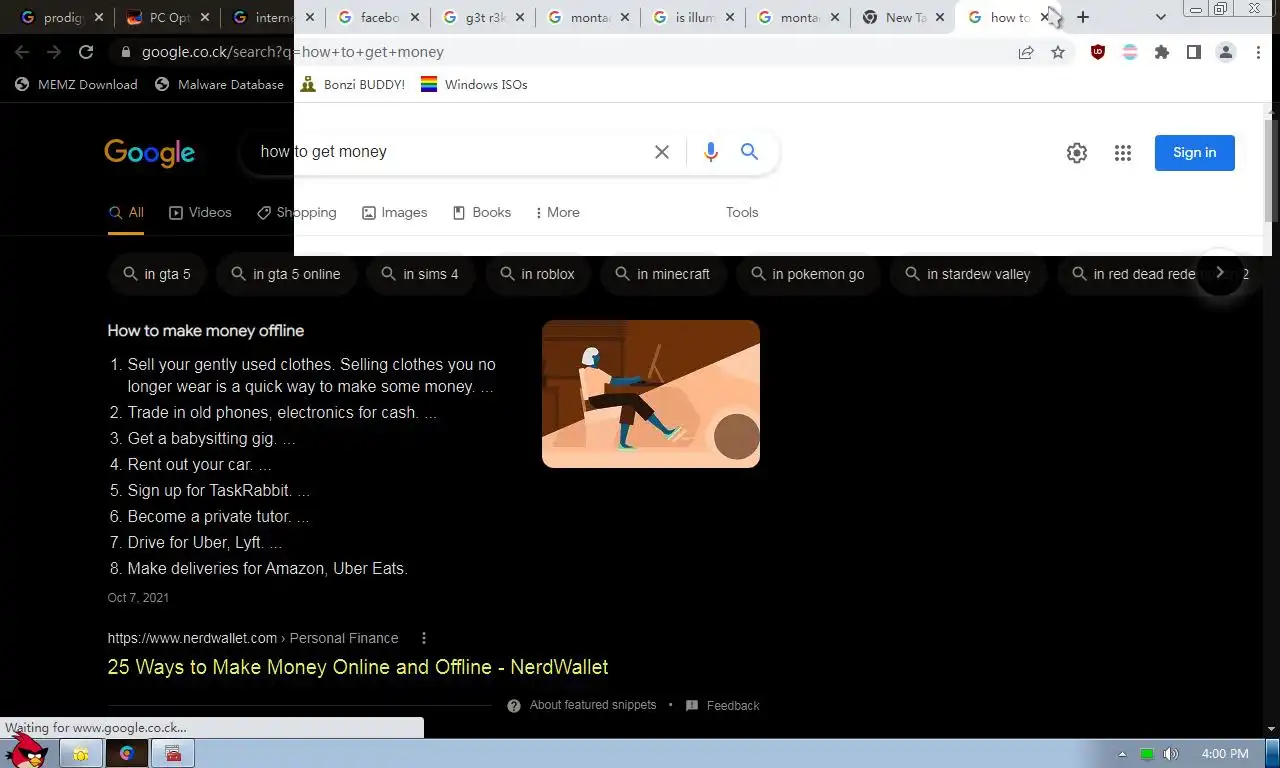The width and height of the screenshot is (1280, 768).
Task: Click the search query input field
Action: click(x=450, y=152)
